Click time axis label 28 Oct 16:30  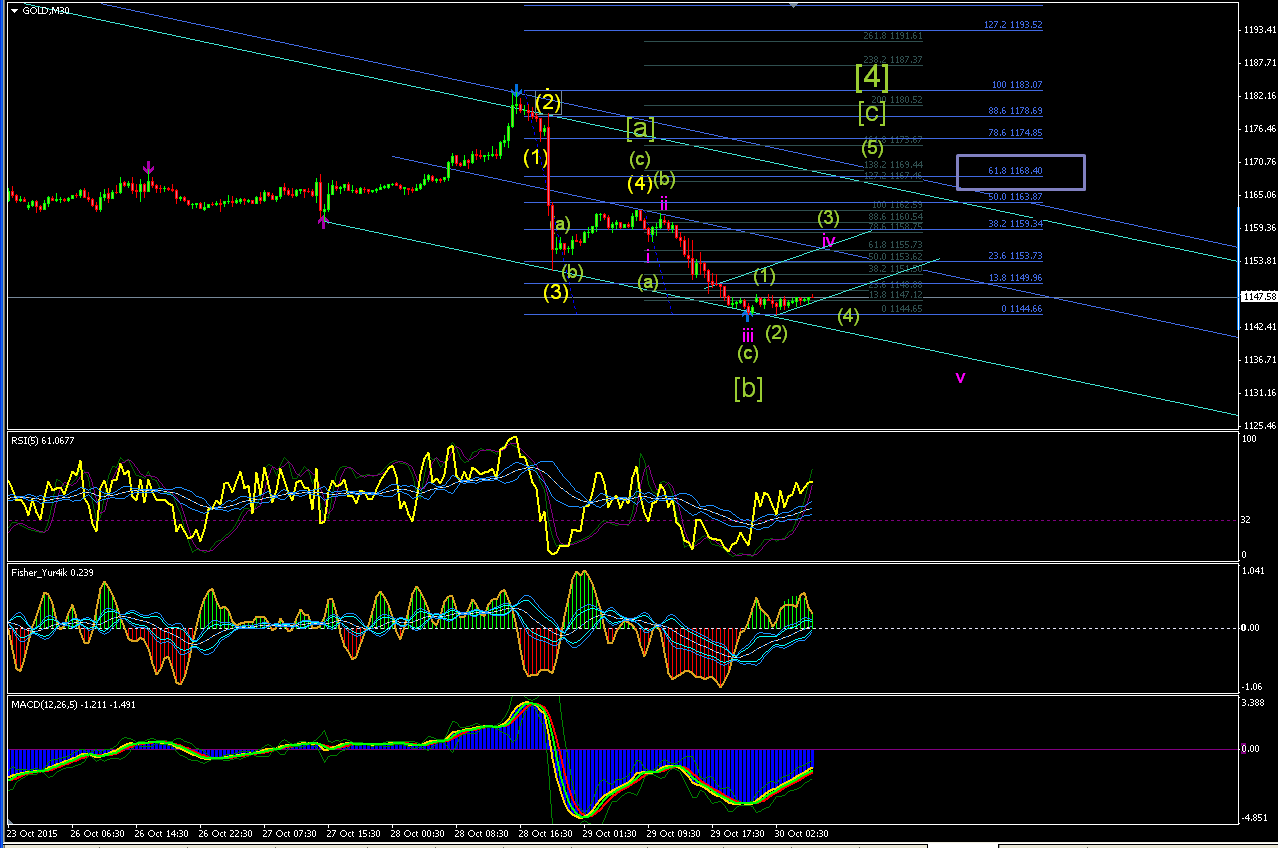click(x=546, y=833)
